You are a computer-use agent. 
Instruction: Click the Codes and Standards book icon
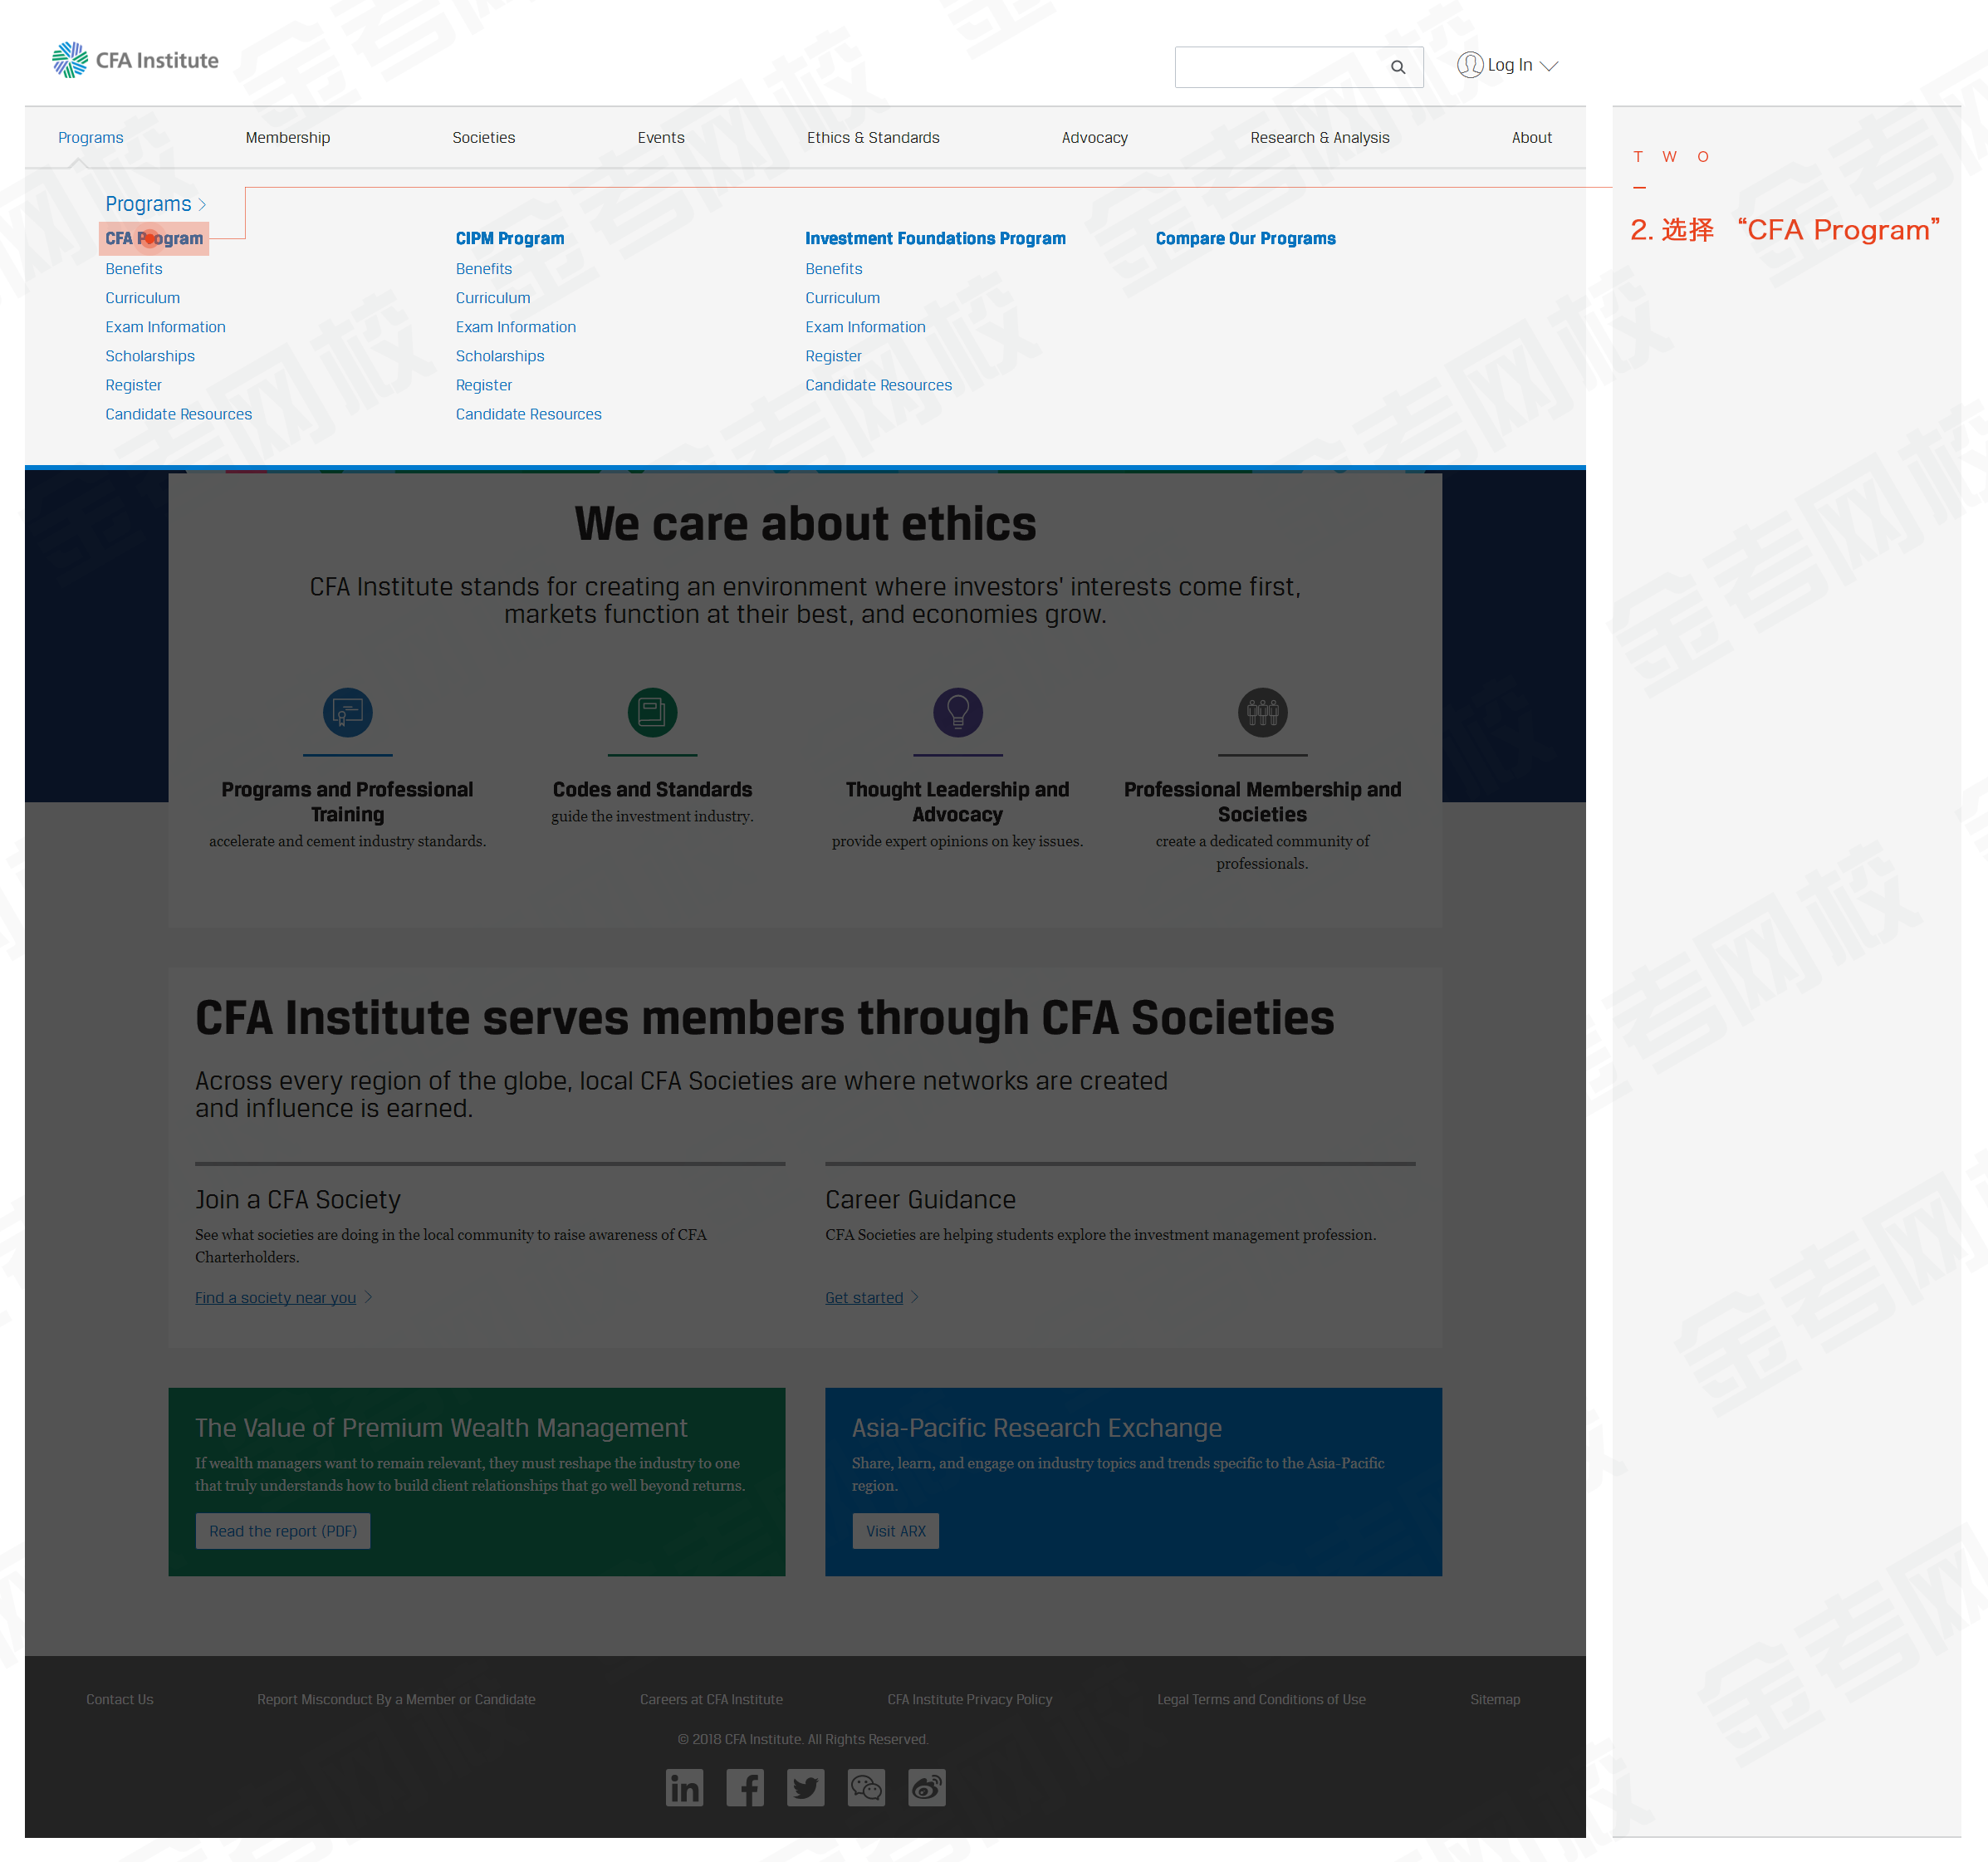pyautogui.click(x=652, y=712)
